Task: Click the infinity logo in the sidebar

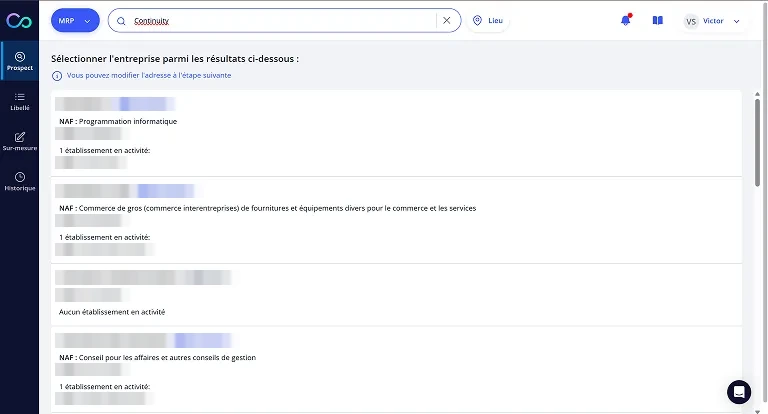Action: coord(19,21)
